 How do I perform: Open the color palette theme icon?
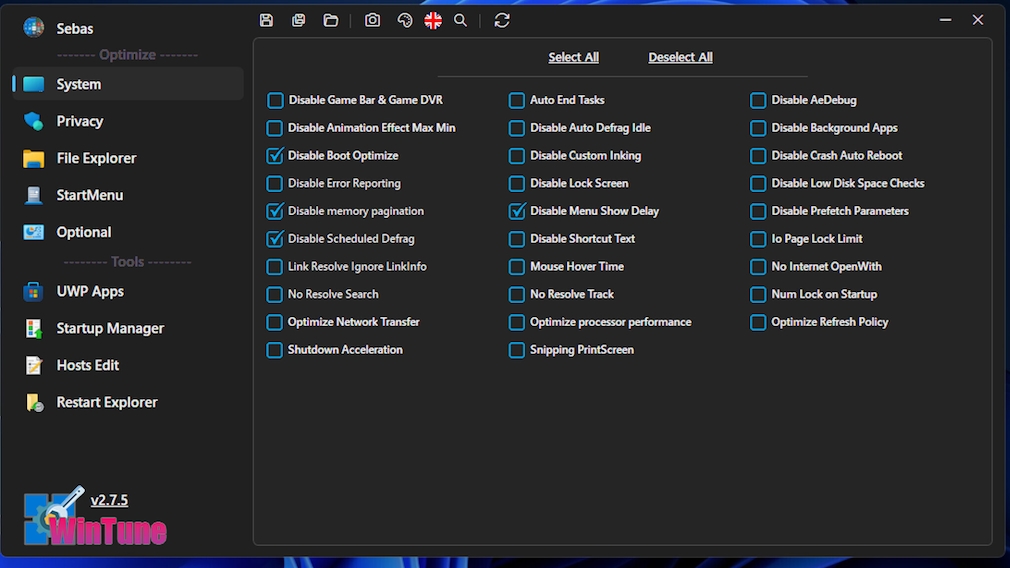404,20
